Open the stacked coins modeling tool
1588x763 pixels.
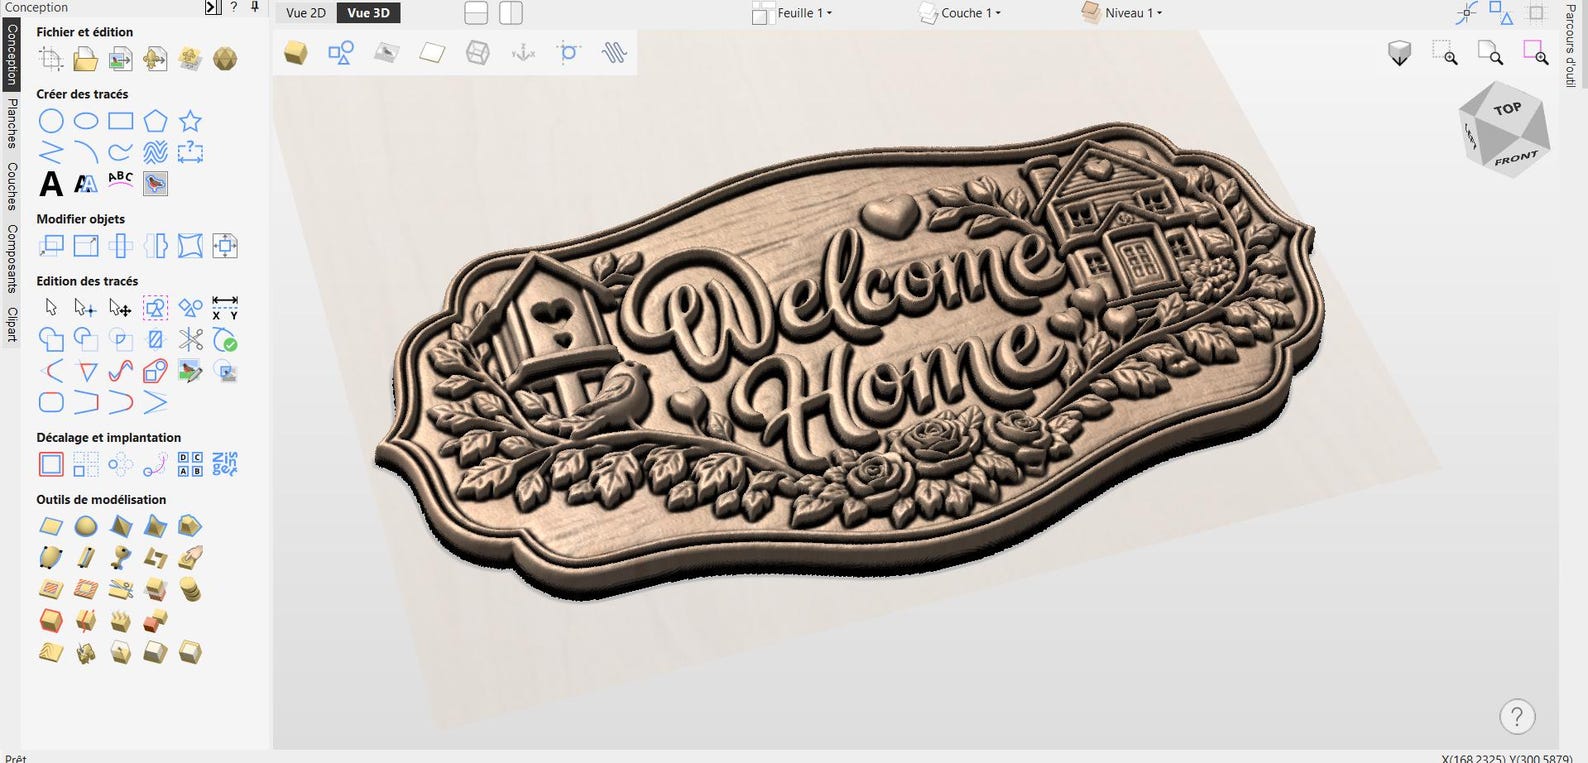[190, 589]
